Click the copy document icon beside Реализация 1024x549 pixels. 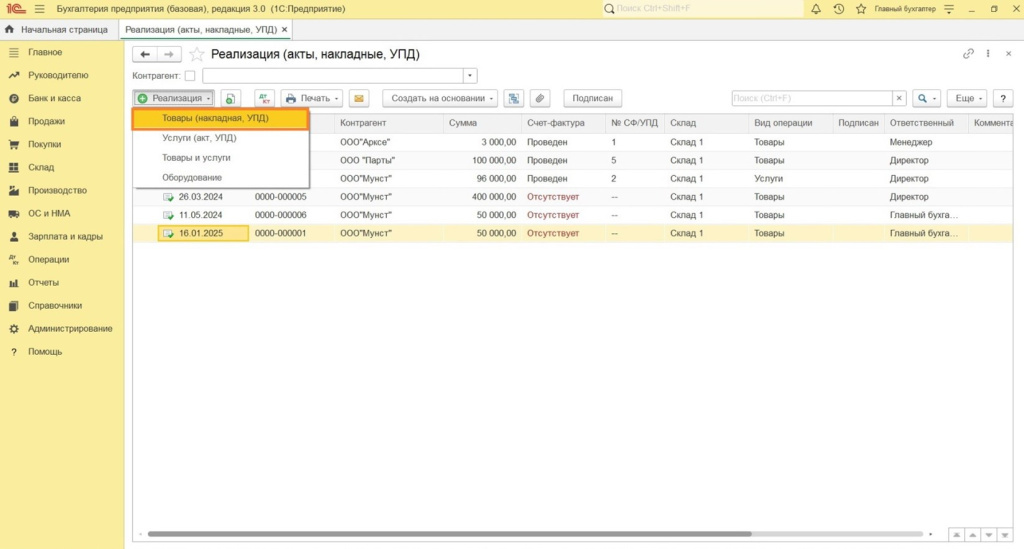[x=231, y=98]
